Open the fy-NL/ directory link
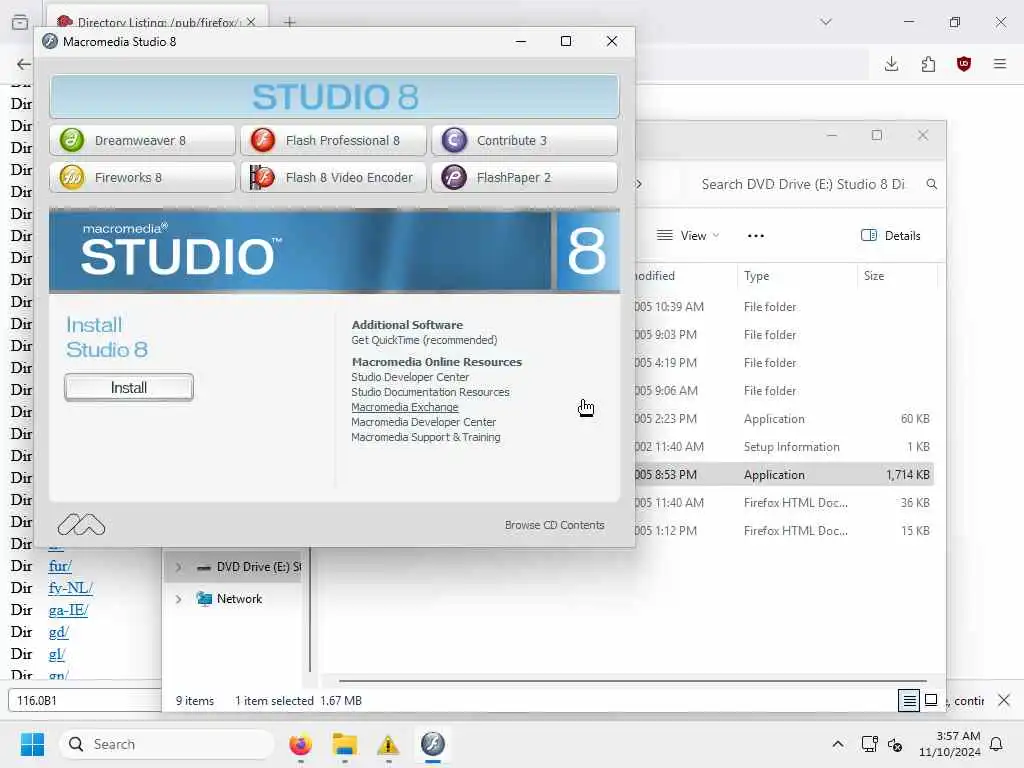Image resolution: width=1024 pixels, height=768 pixels. point(71,588)
